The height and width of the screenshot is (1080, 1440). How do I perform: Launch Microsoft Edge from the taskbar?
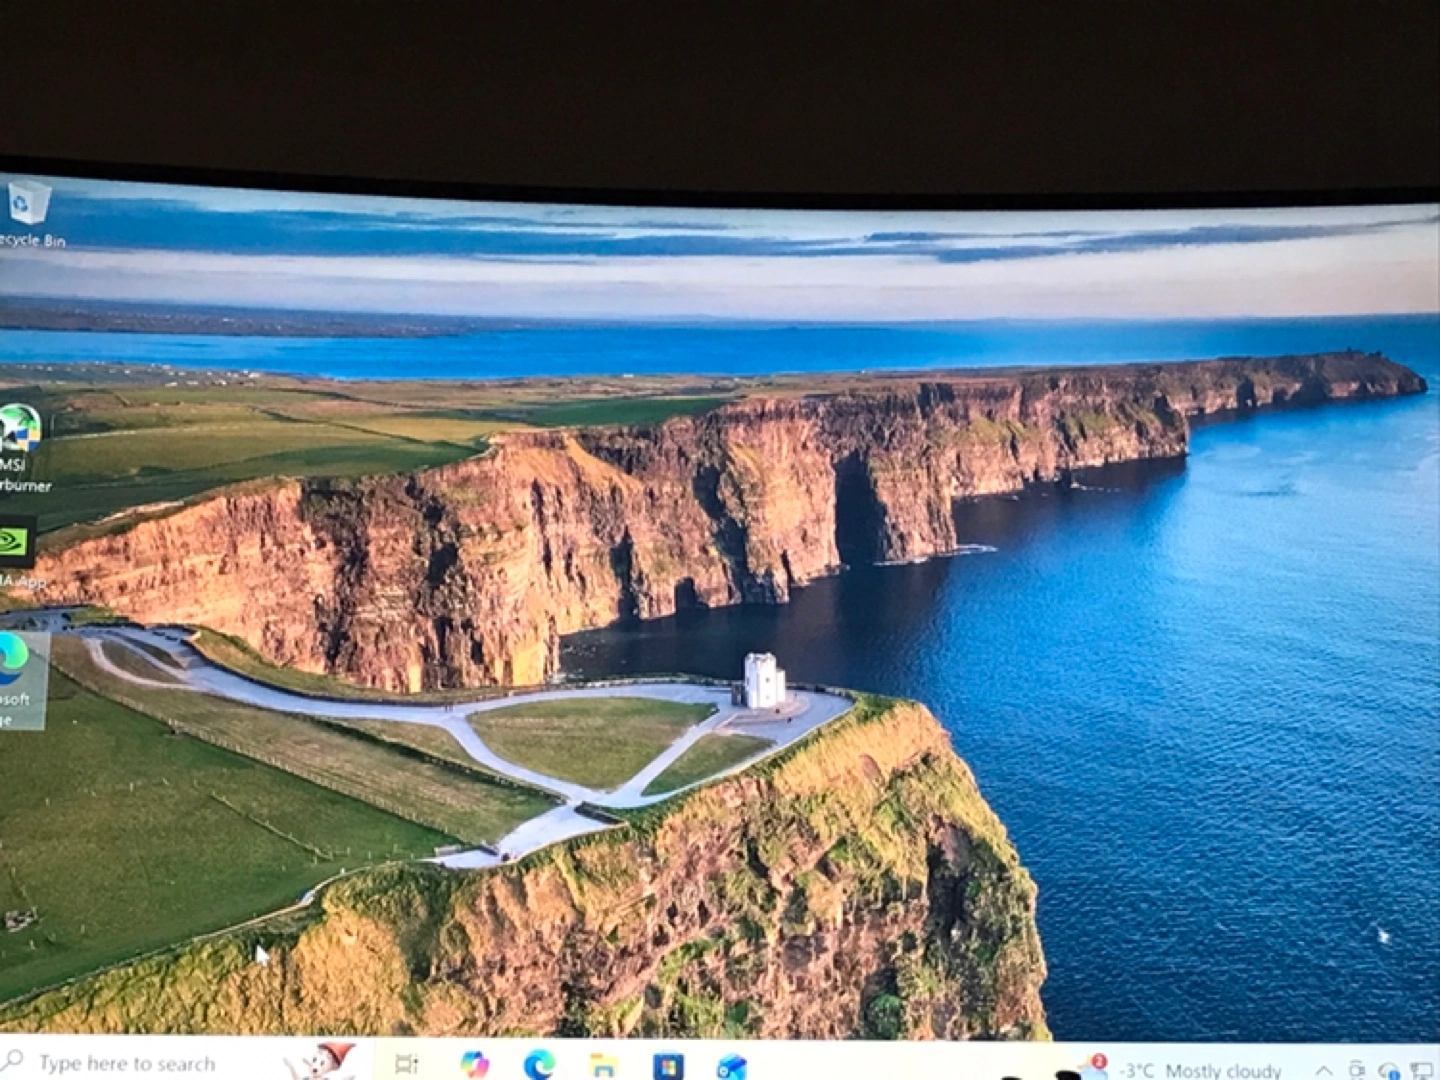coord(539,1065)
